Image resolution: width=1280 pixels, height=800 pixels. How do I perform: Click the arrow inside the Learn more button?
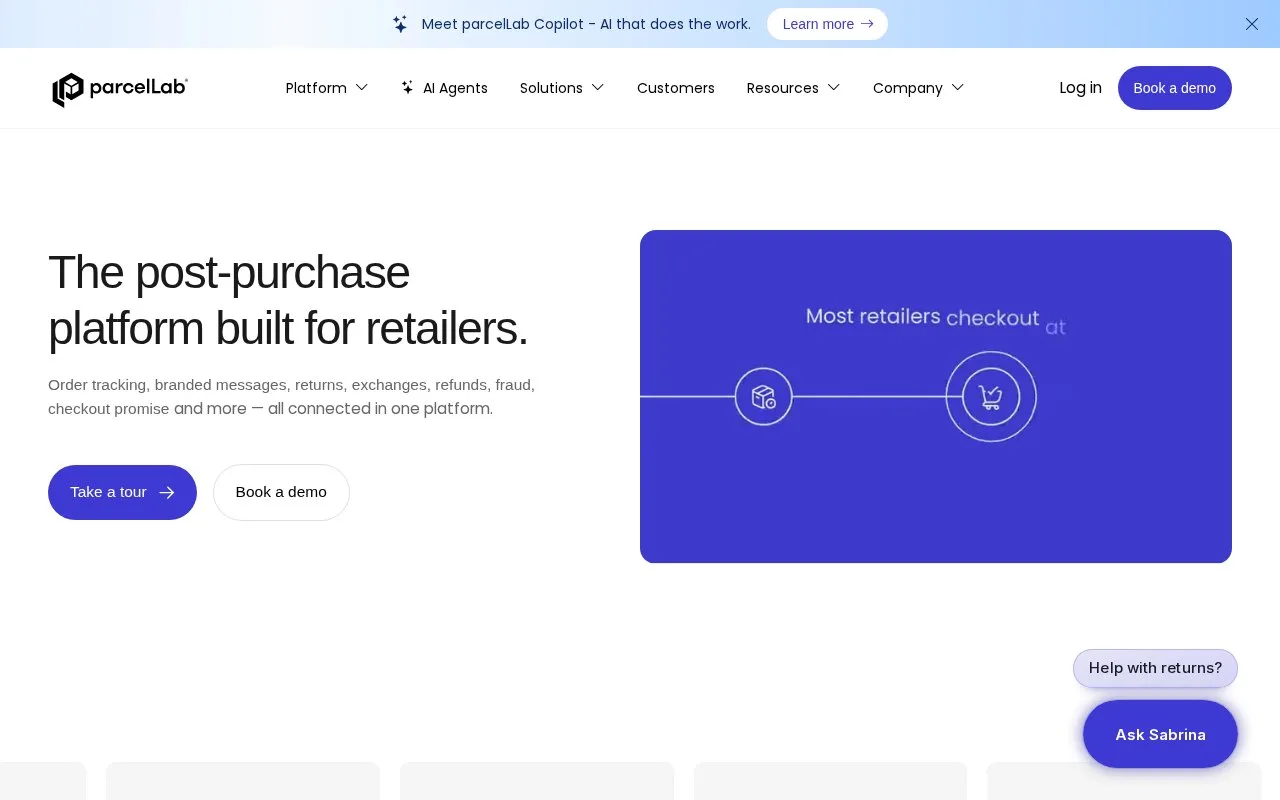click(x=867, y=24)
